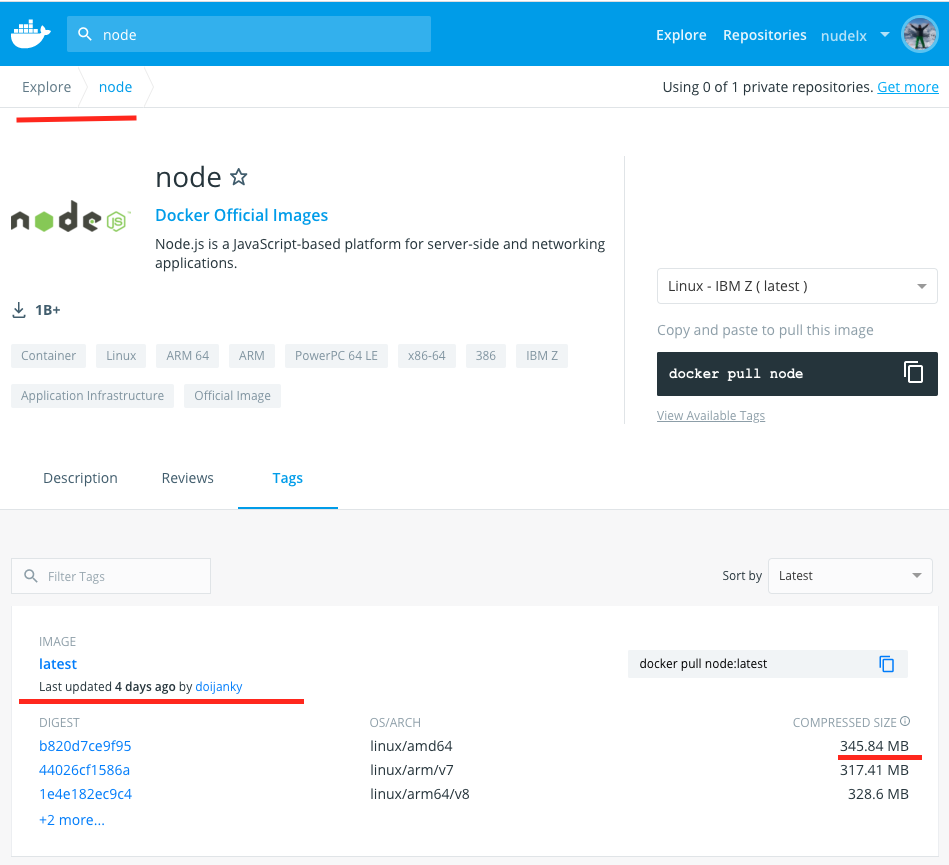Open the user profile avatar
This screenshot has width=949, height=865.
(920, 35)
